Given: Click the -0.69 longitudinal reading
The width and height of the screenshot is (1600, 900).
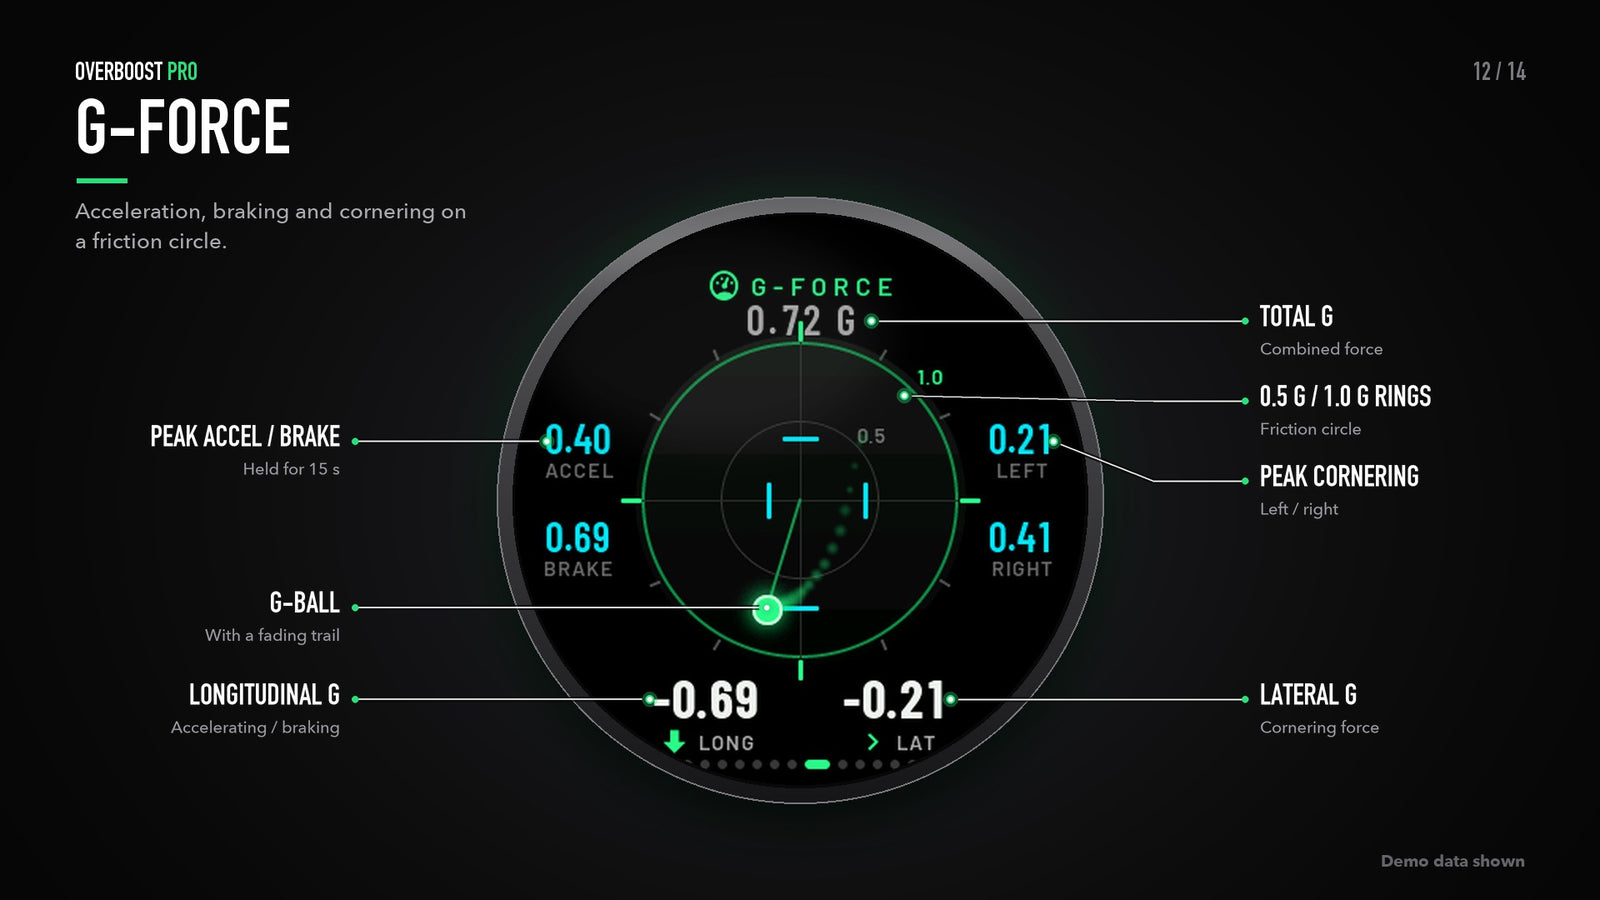Looking at the screenshot, I should coord(706,700).
